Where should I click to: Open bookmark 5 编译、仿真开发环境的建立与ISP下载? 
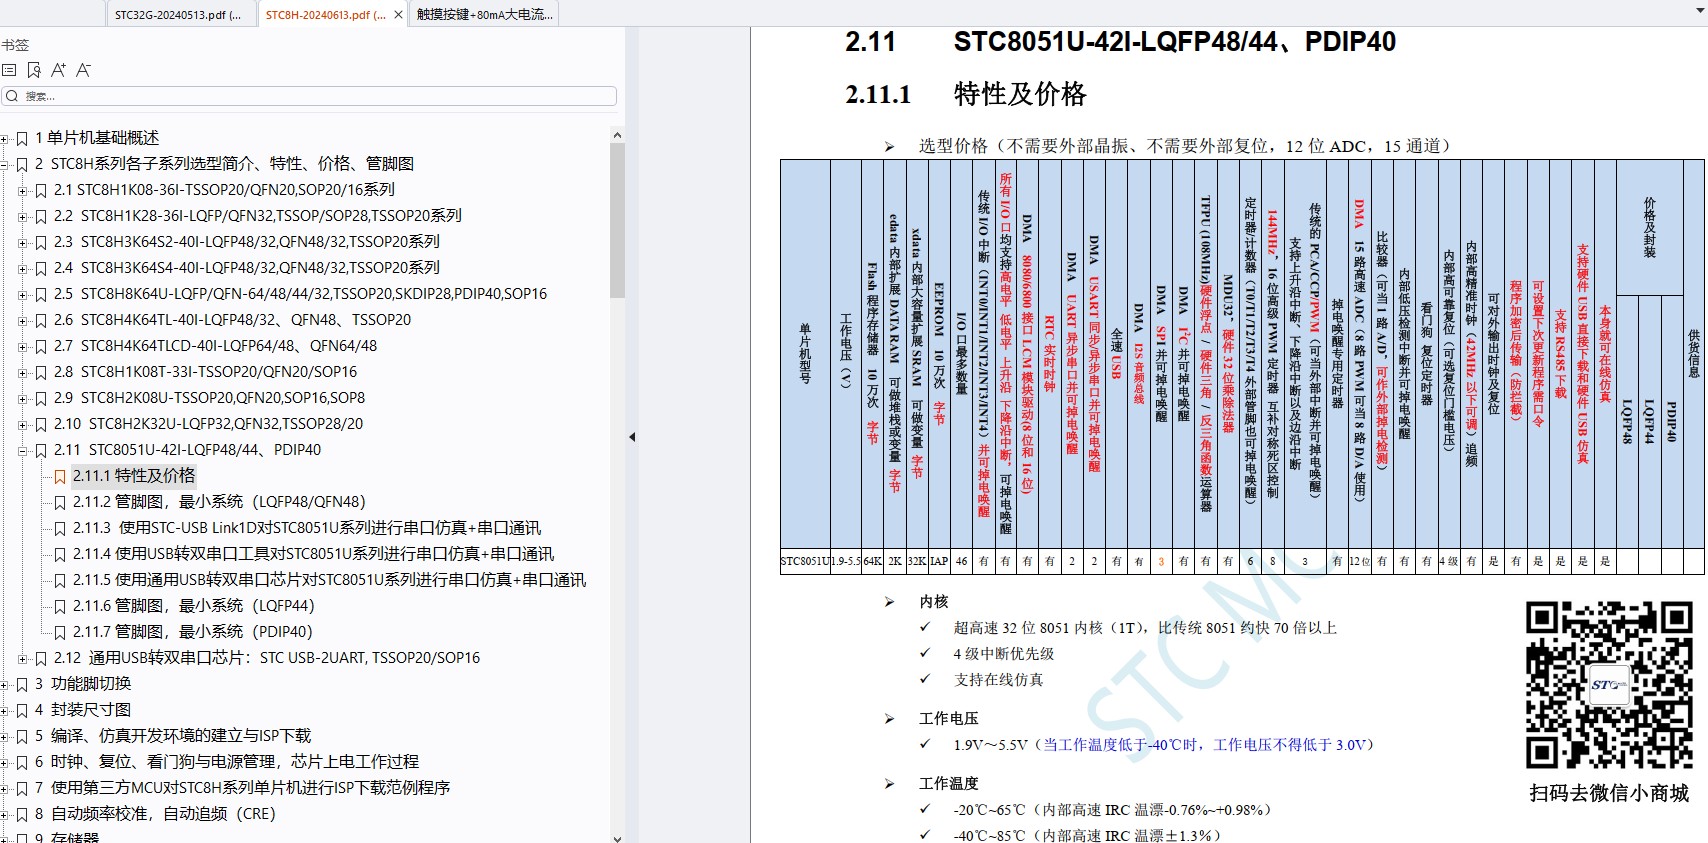click(173, 736)
